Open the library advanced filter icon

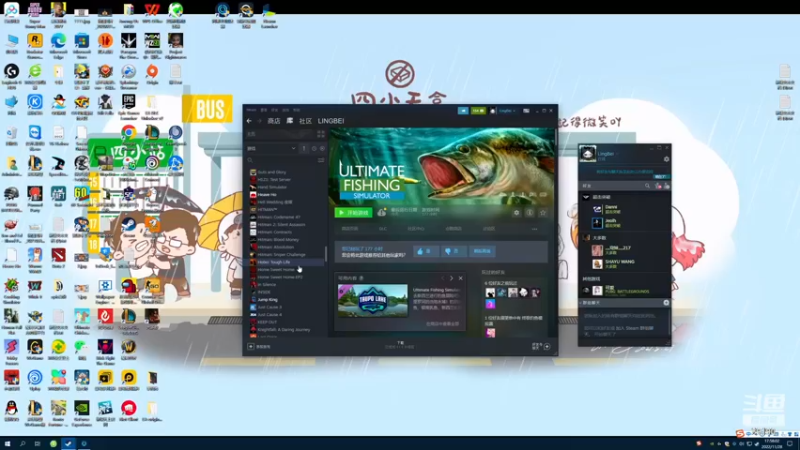pos(321,160)
